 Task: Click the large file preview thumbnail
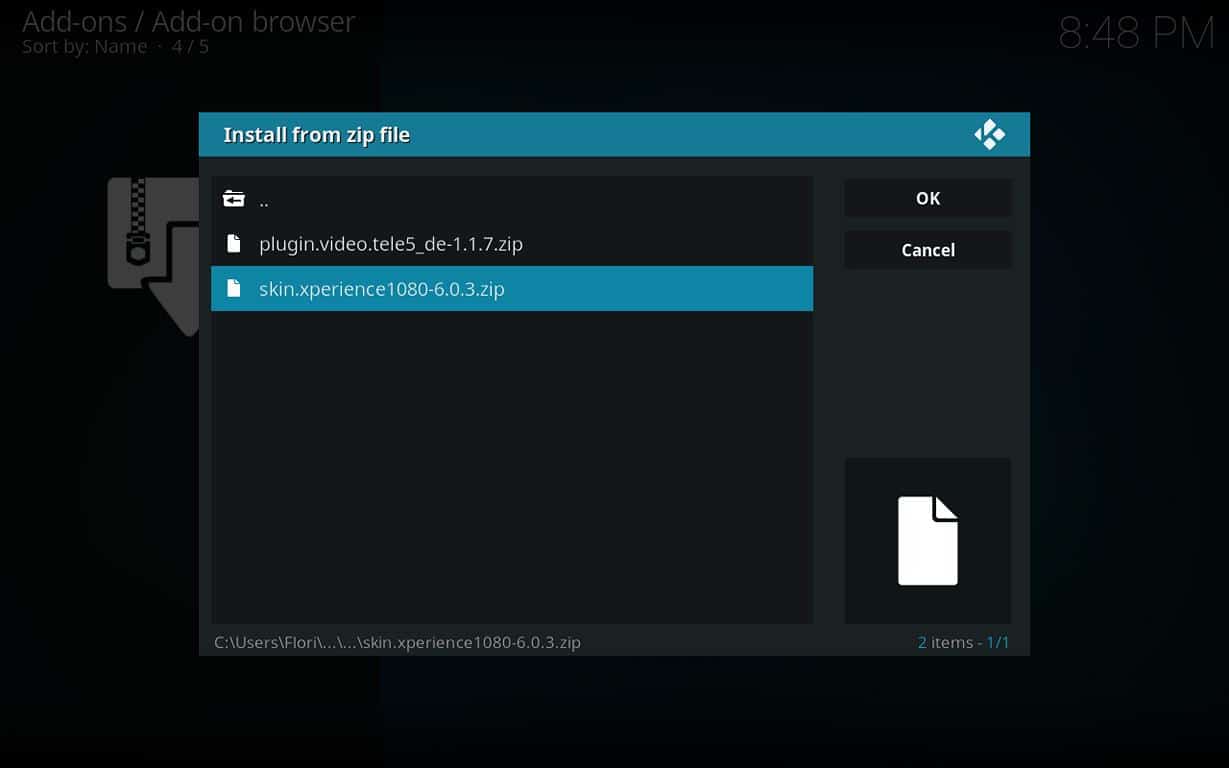click(927, 541)
